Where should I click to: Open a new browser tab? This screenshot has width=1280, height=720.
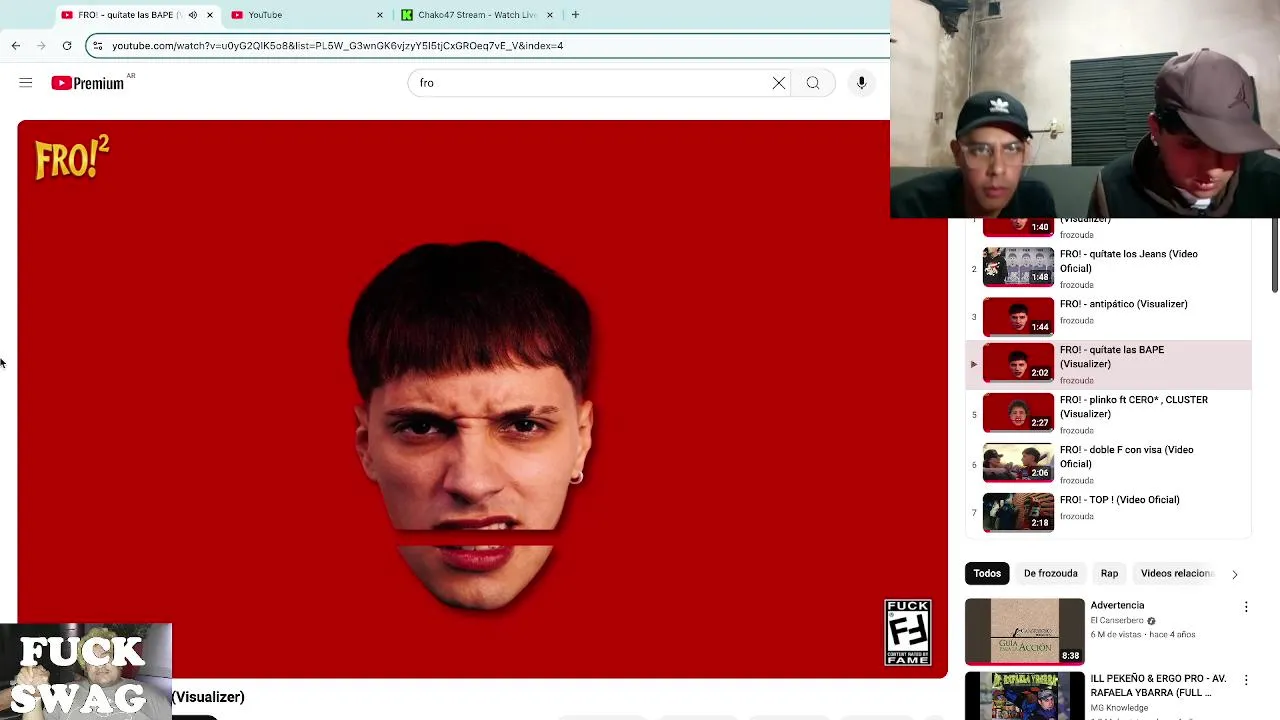[575, 15]
